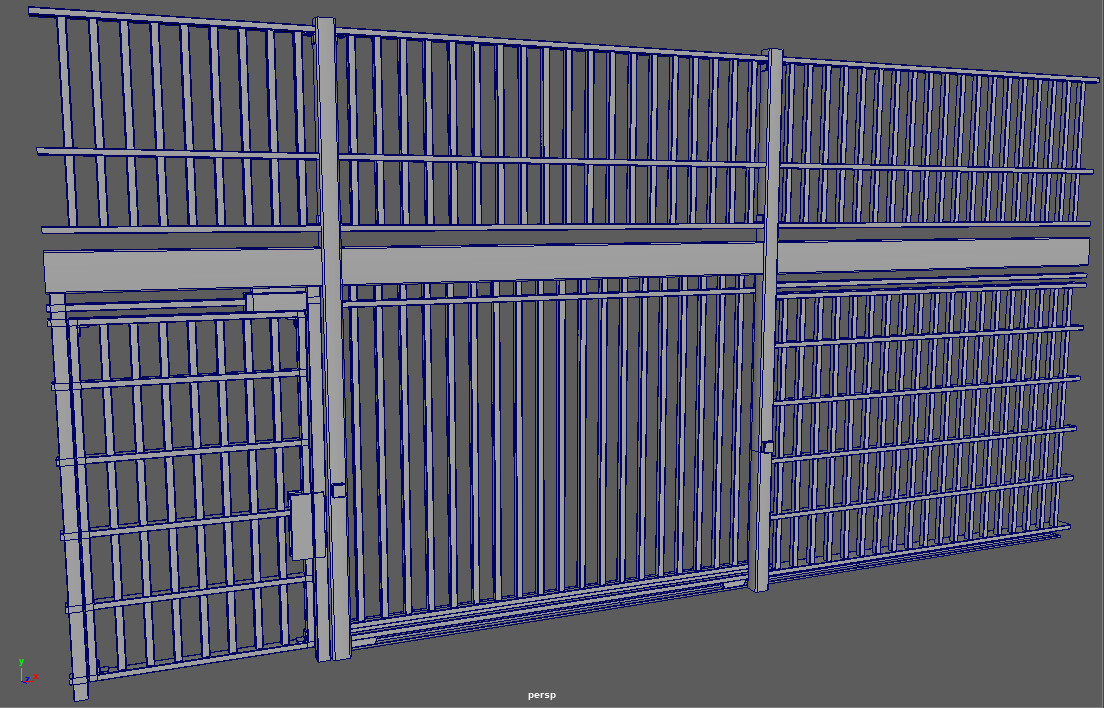This screenshot has width=1104, height=708.
Task: Select the thicker lower segment of the right post
Action: (x=758, y=519)
